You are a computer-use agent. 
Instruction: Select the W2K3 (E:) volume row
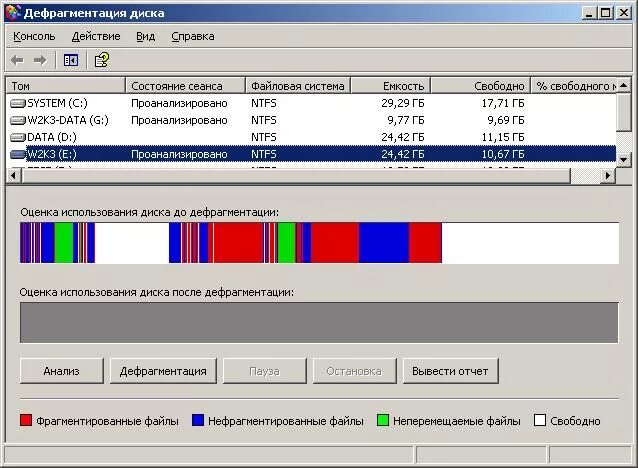(311, 154)
